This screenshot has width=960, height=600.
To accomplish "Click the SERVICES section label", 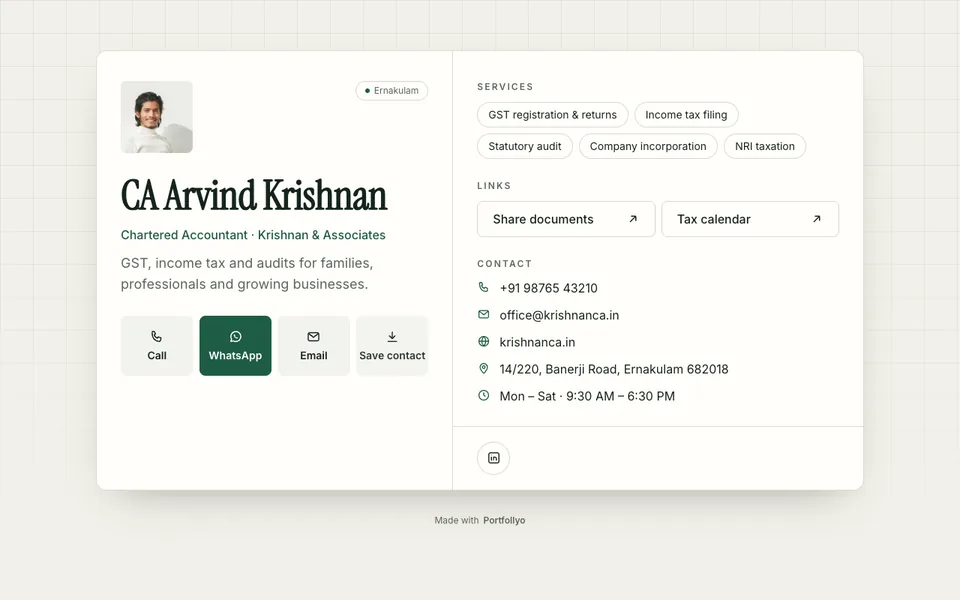I will coord(505,87).
